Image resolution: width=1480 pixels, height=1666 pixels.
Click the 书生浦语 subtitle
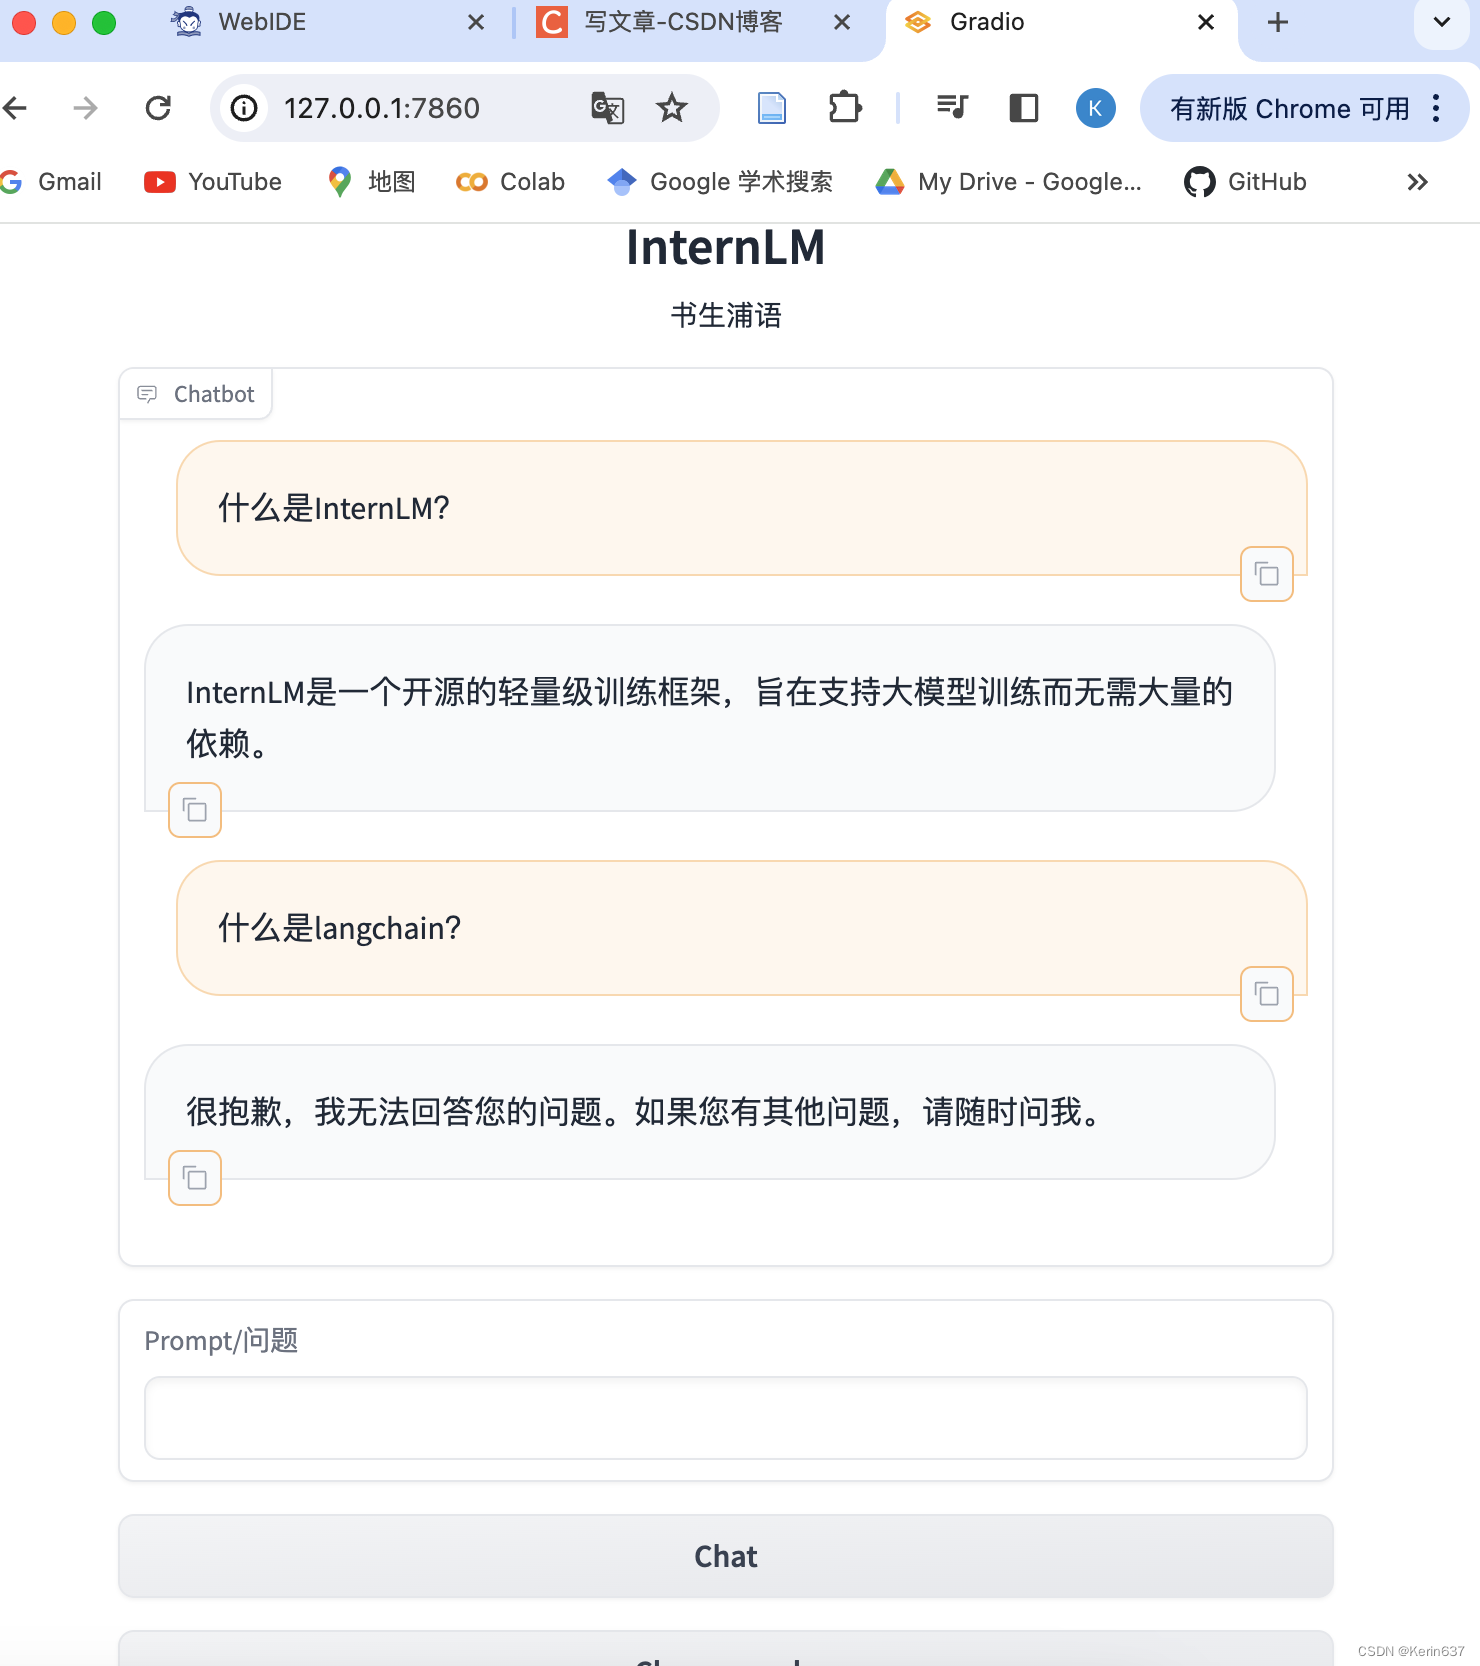[726, 316]
